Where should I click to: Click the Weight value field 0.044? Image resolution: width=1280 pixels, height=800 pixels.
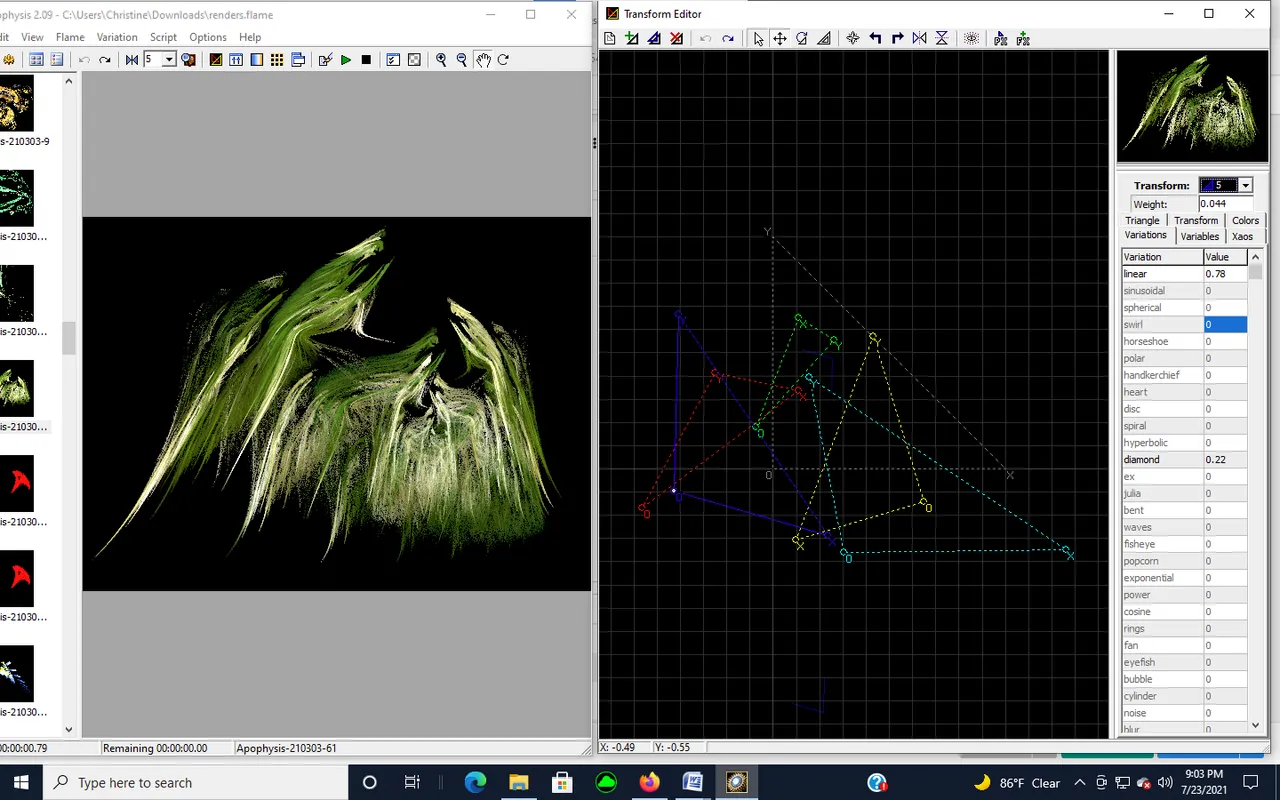click(x=1226, y=204)
